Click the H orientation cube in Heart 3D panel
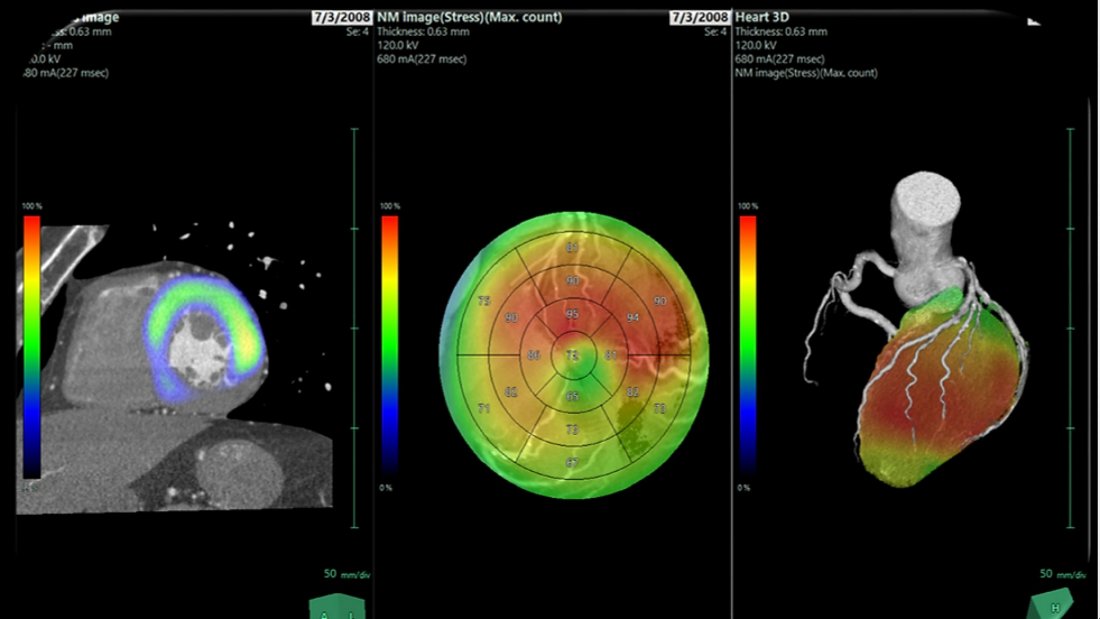The width and height of the screenshot is (1100, 619). [1050, 604]
